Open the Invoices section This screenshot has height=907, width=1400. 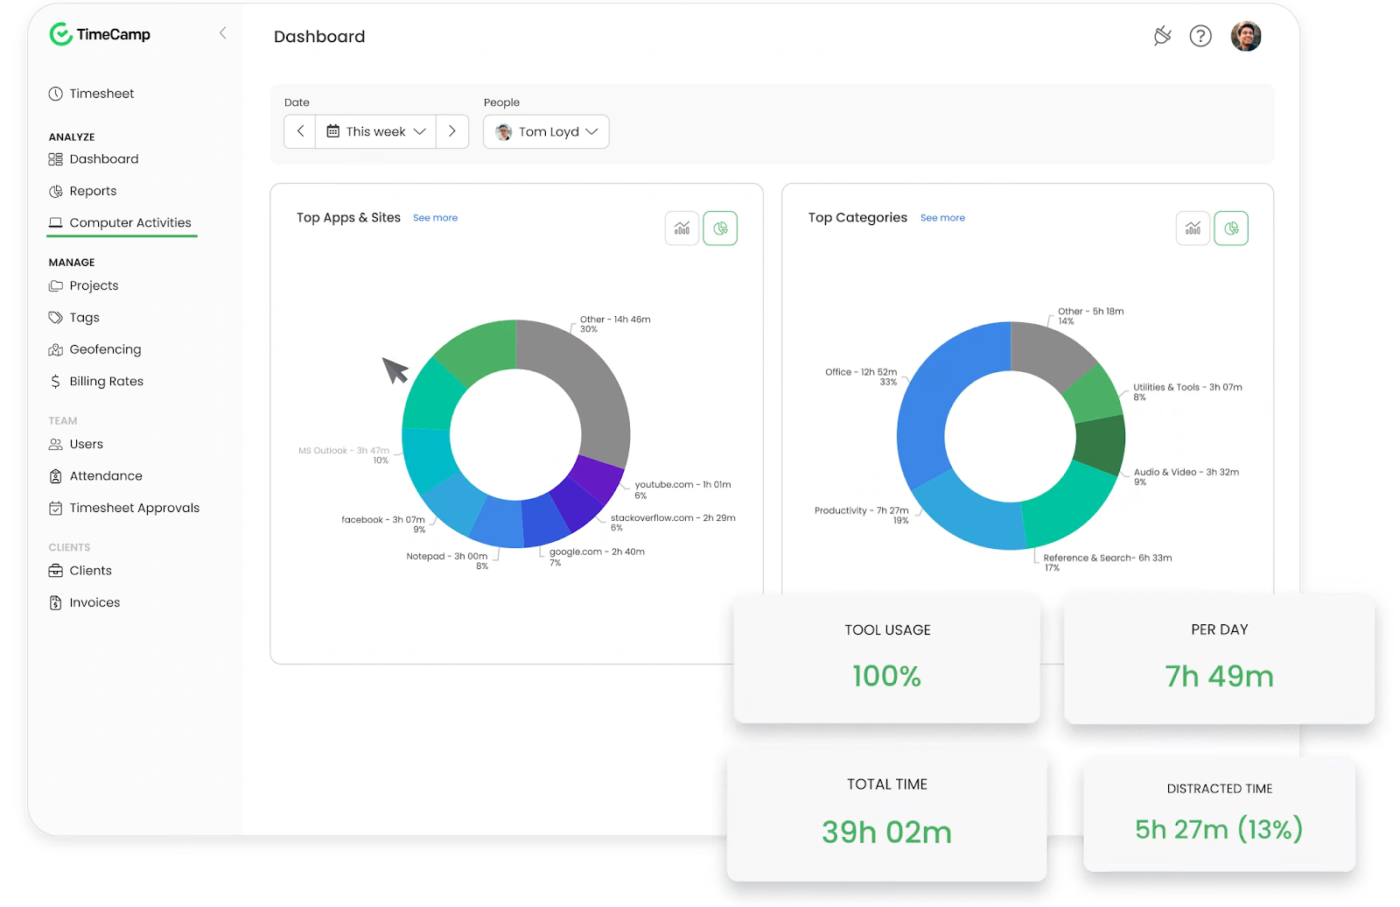[x=92, y=602]
